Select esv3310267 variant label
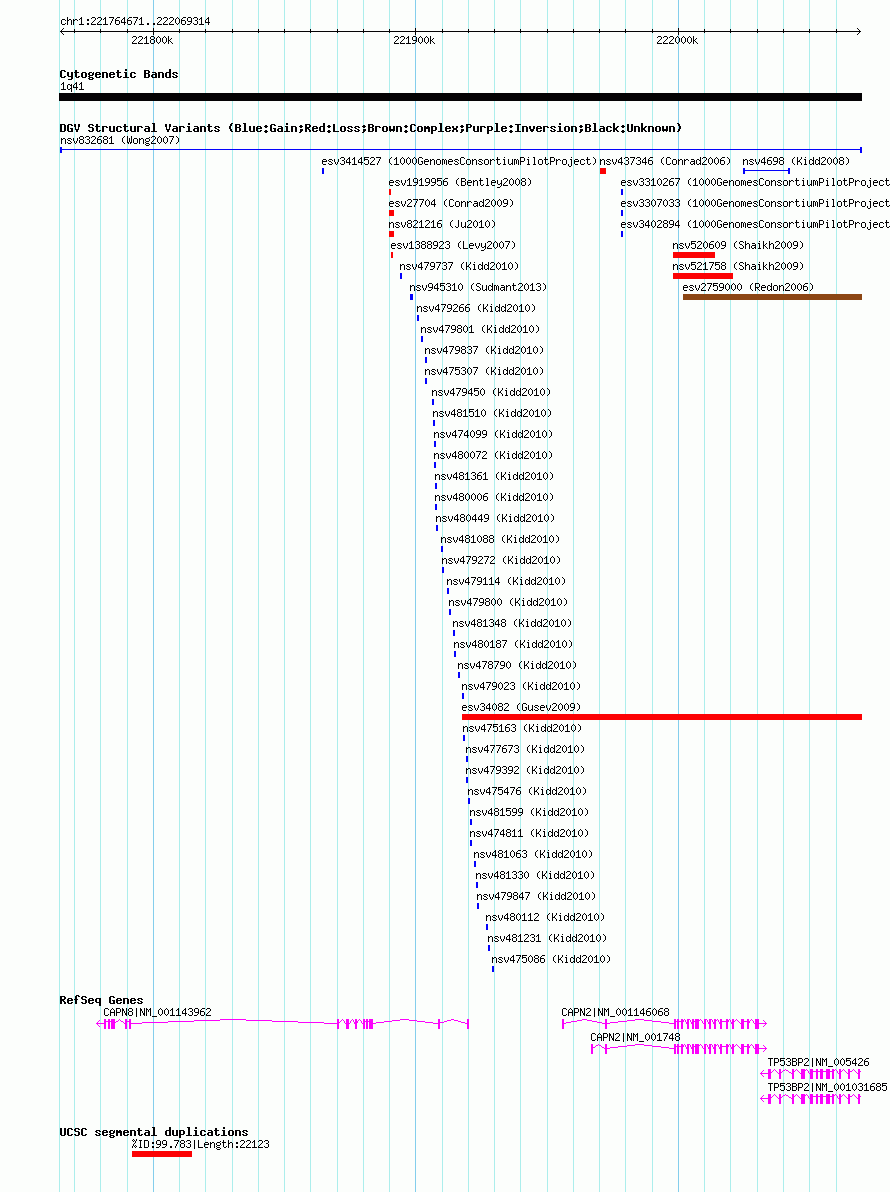Image resolution: width=890 pixels, height=1192 pixels. 755,182
